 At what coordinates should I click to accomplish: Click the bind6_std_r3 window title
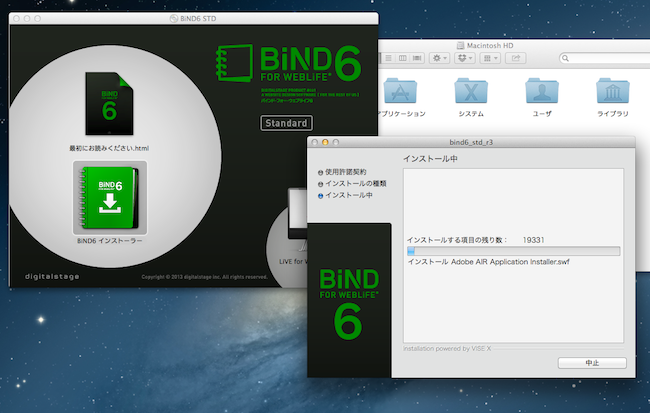[x=471, y=142]
